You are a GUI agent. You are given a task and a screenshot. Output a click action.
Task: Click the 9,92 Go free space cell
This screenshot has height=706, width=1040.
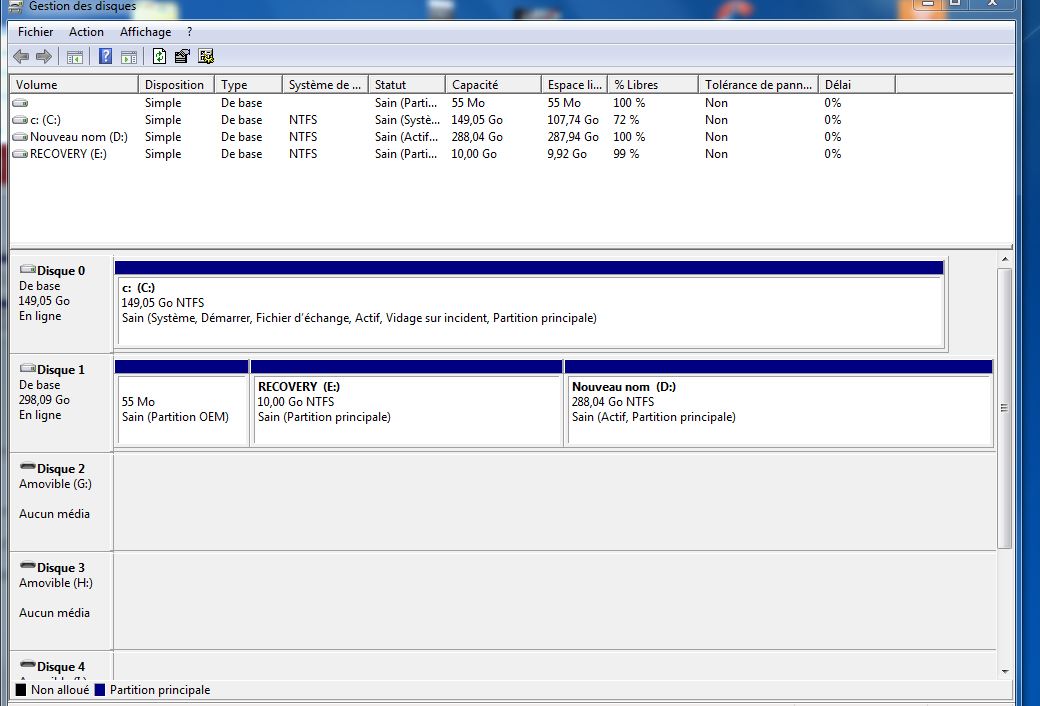(567, 154)
